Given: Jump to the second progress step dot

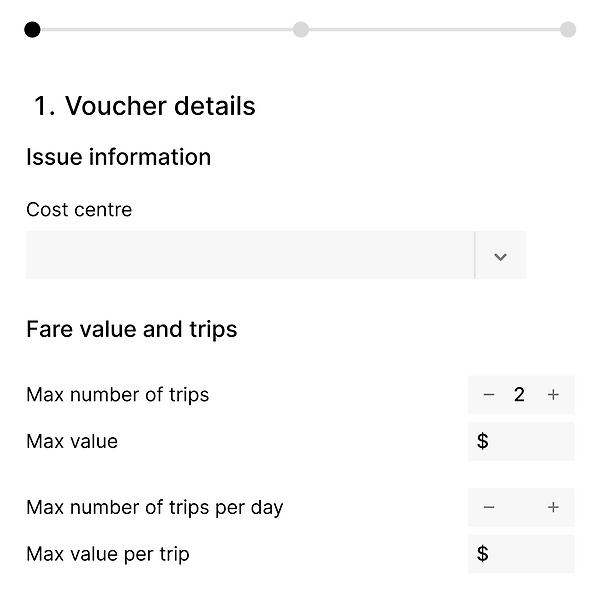Looking at the screenshot, I should [x=300, y=29].
